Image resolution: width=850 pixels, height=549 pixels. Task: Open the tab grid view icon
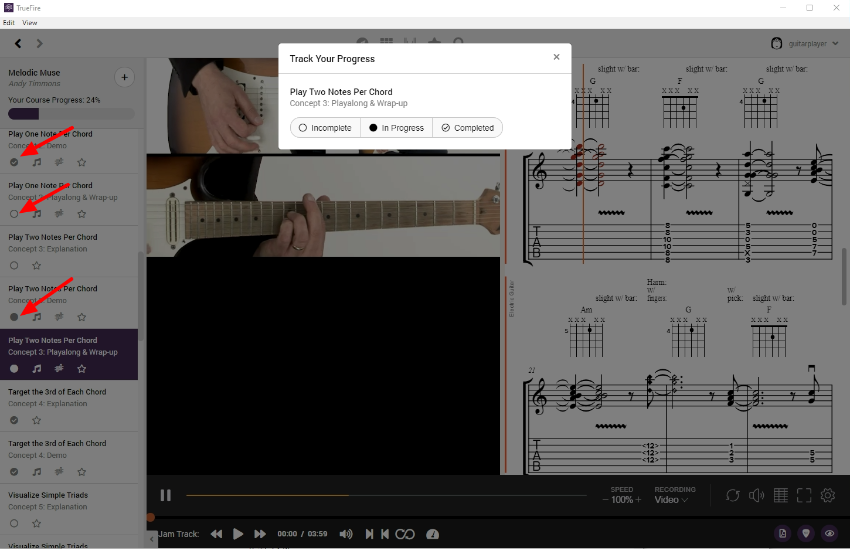(781, 495)
